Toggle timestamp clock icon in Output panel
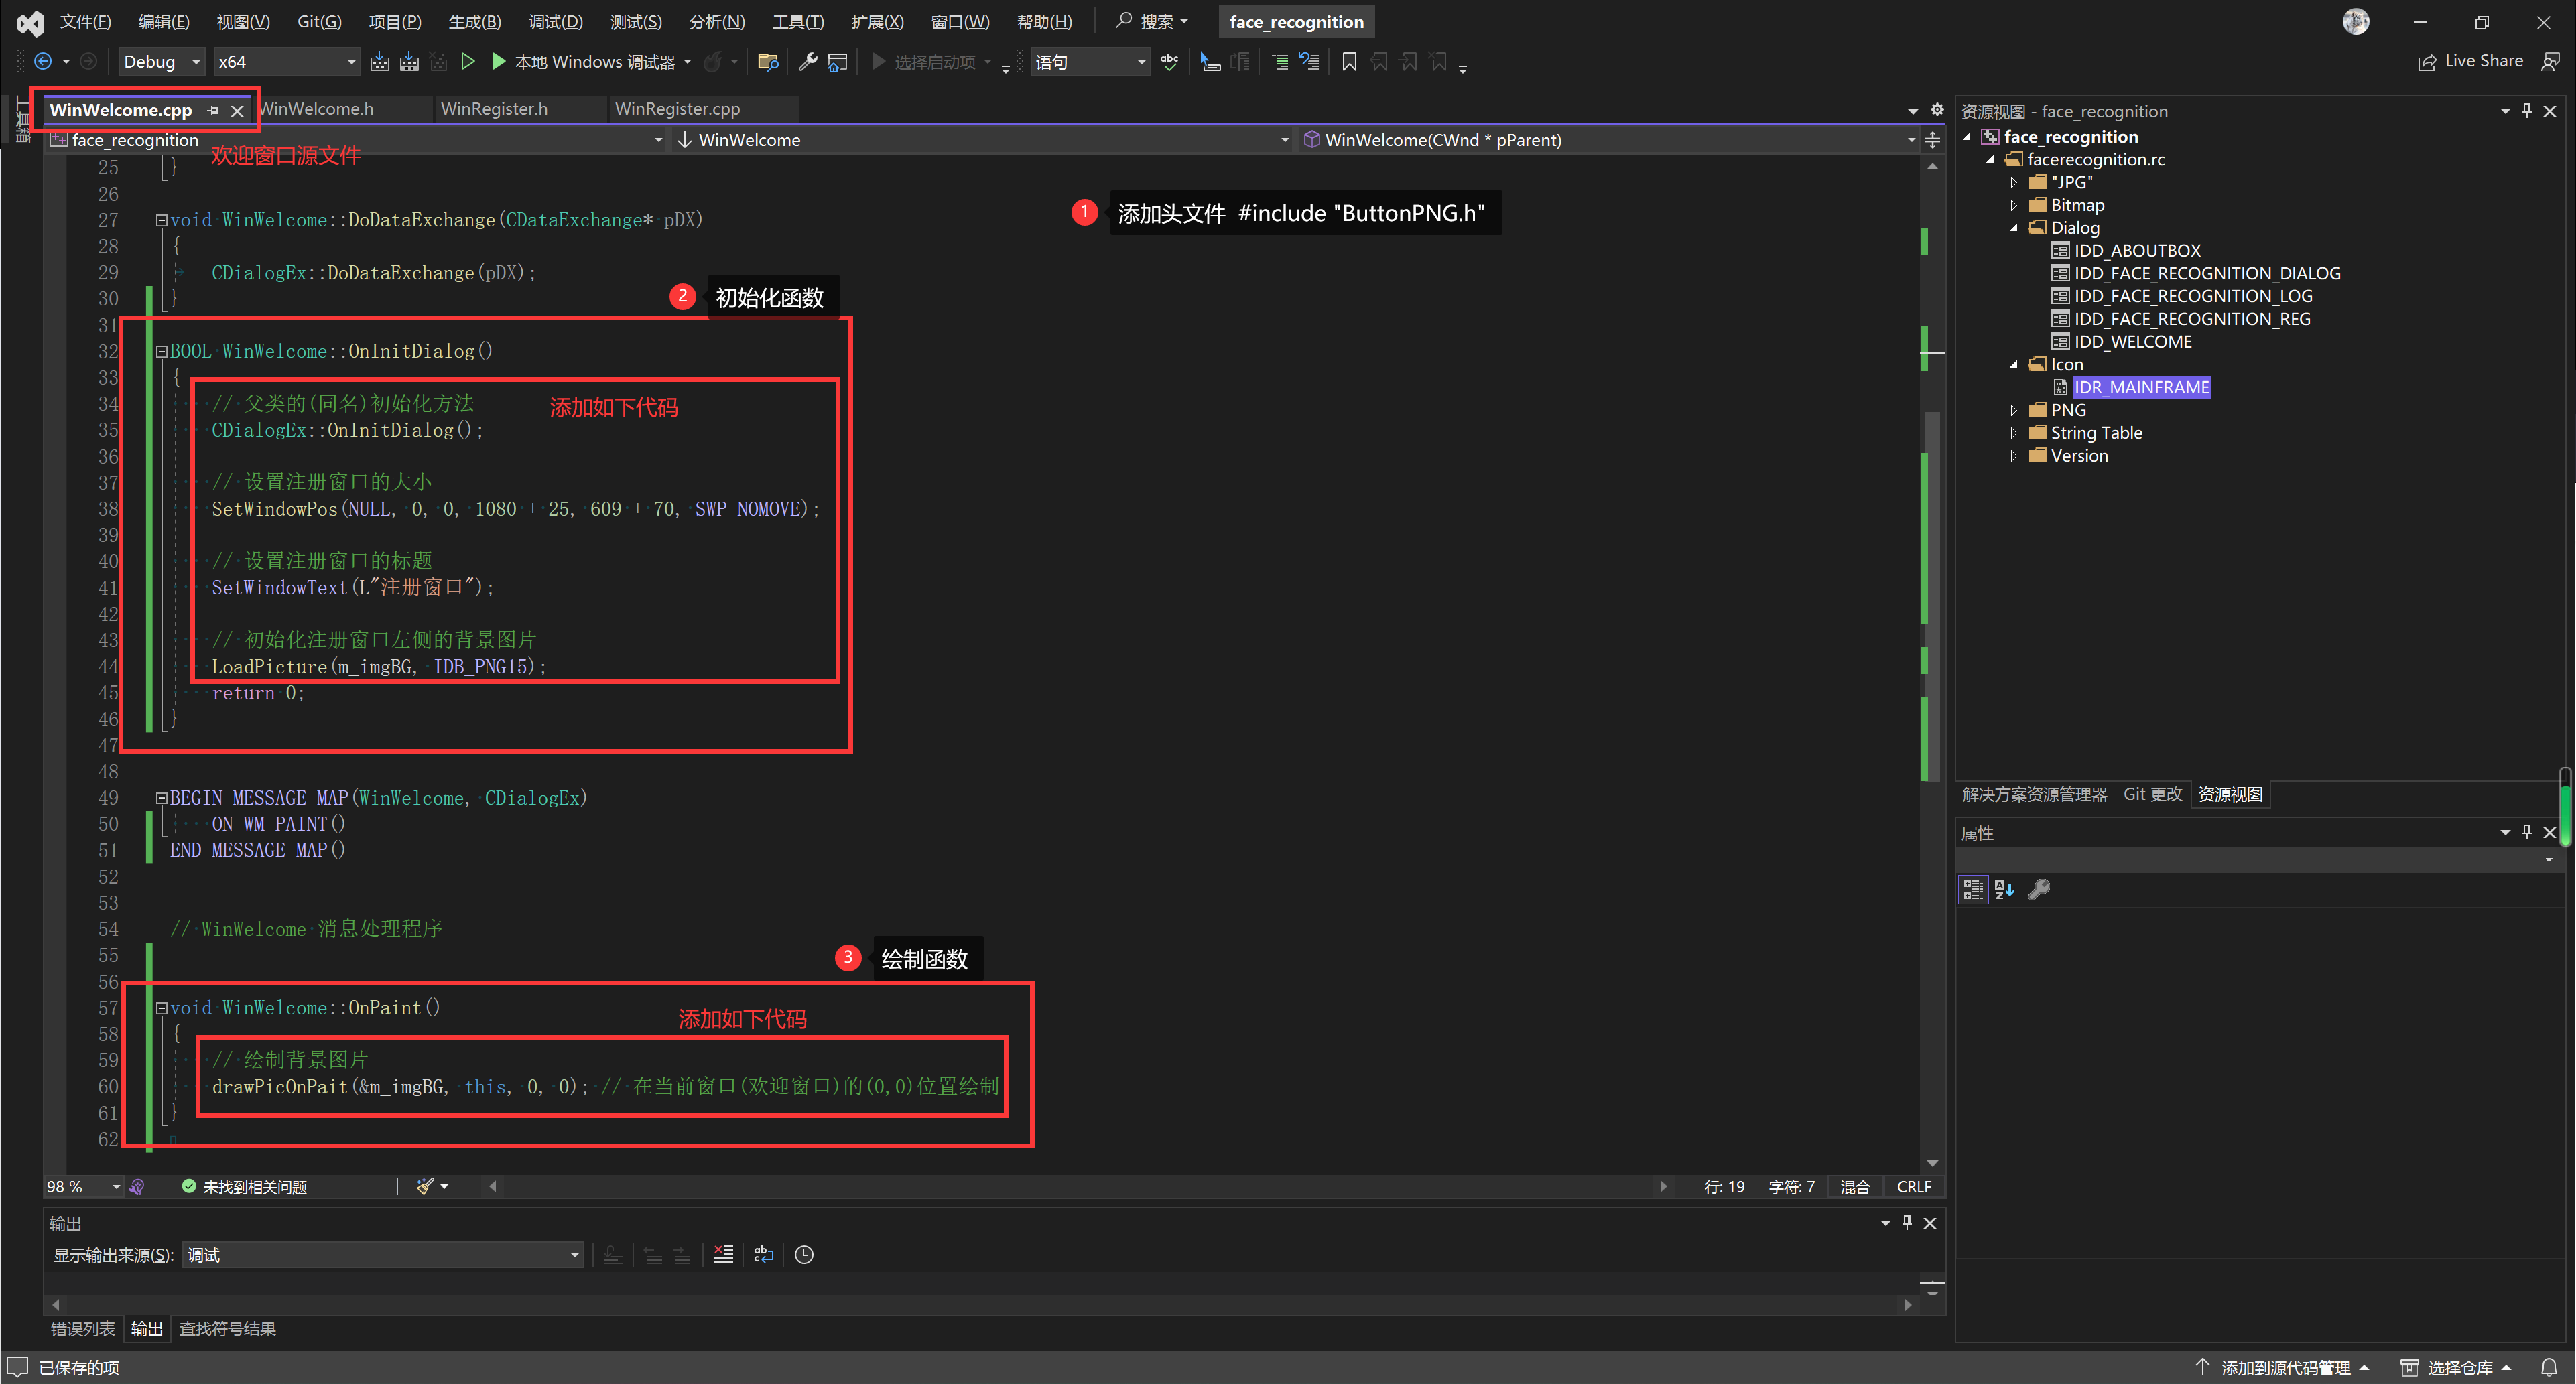 click(x=804, y=1254)
